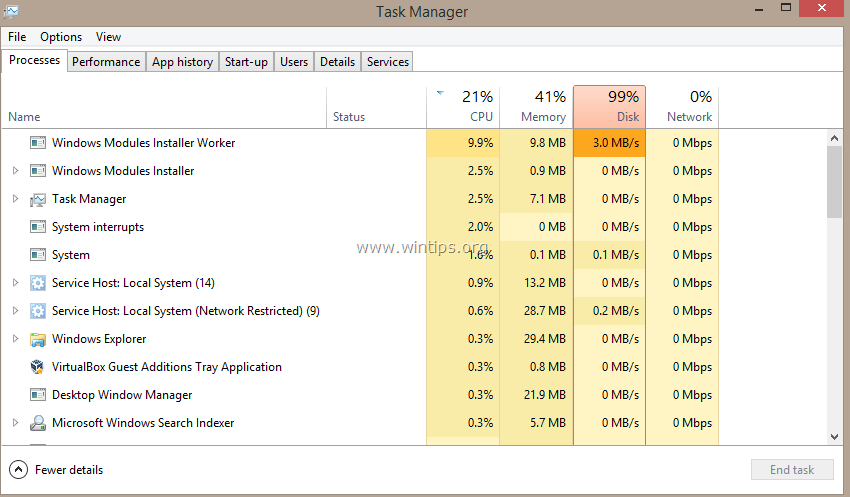Click the 9.9% CPU usage cell
The image size is (850, 497).
point(463,143)
